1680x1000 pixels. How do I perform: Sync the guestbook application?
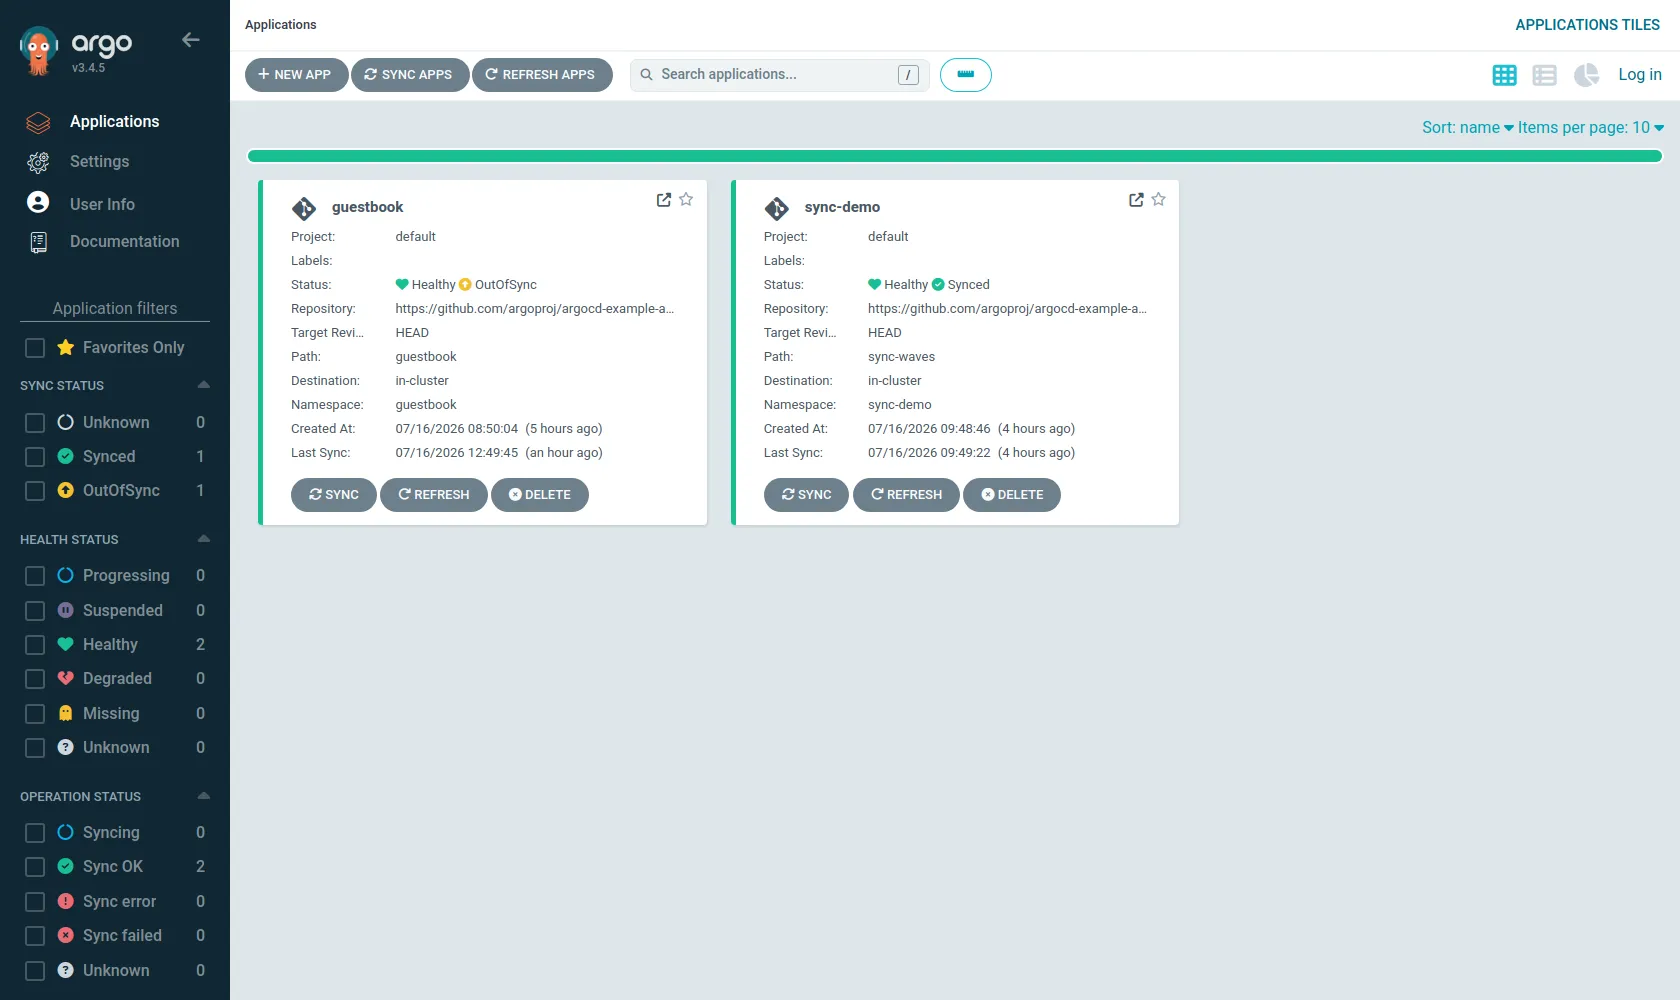point(333,495)
